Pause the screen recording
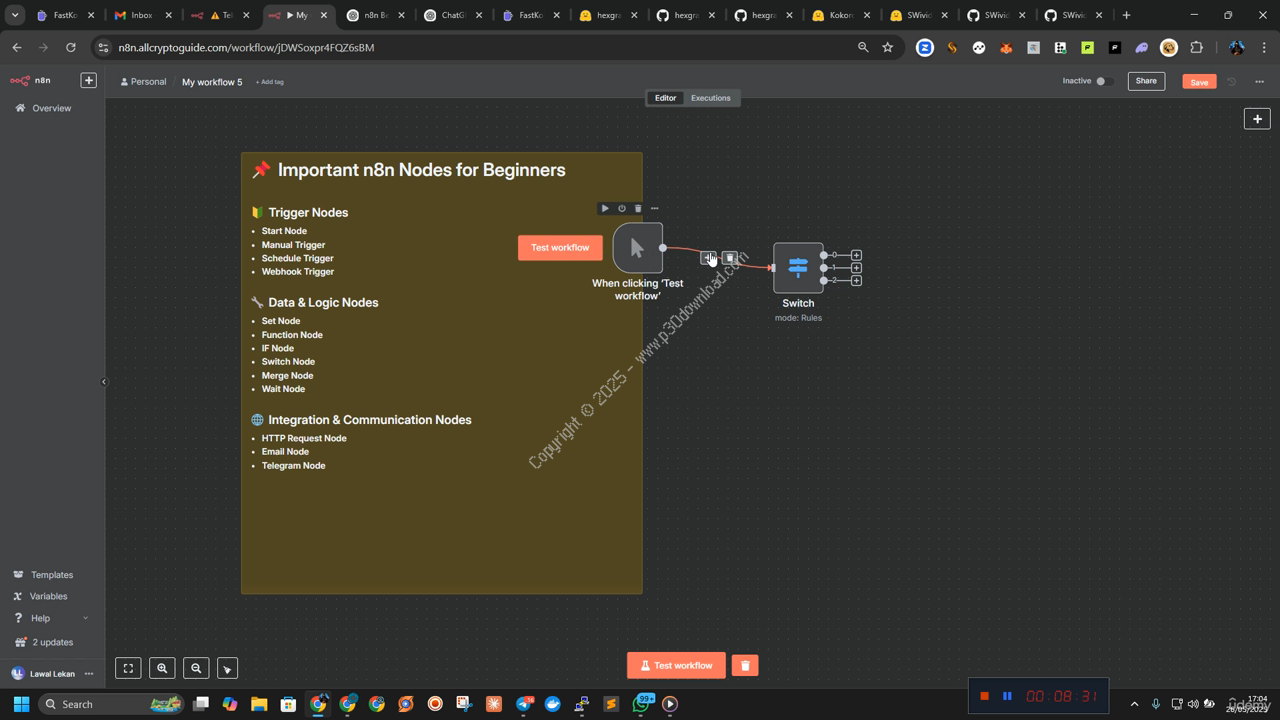This screenshot has width=1280, height=720. pyautogui.click(x=1007, y=696)
